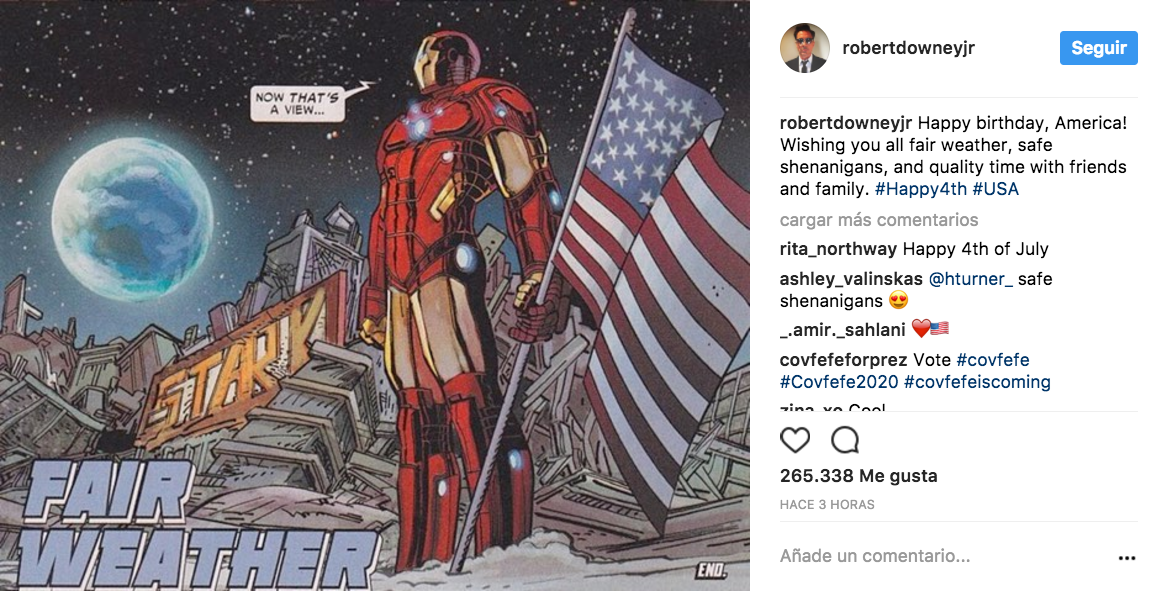Open _.amir._sahlani commenter profile
This screenshot has width=1167, height=591.
(843, 330)
